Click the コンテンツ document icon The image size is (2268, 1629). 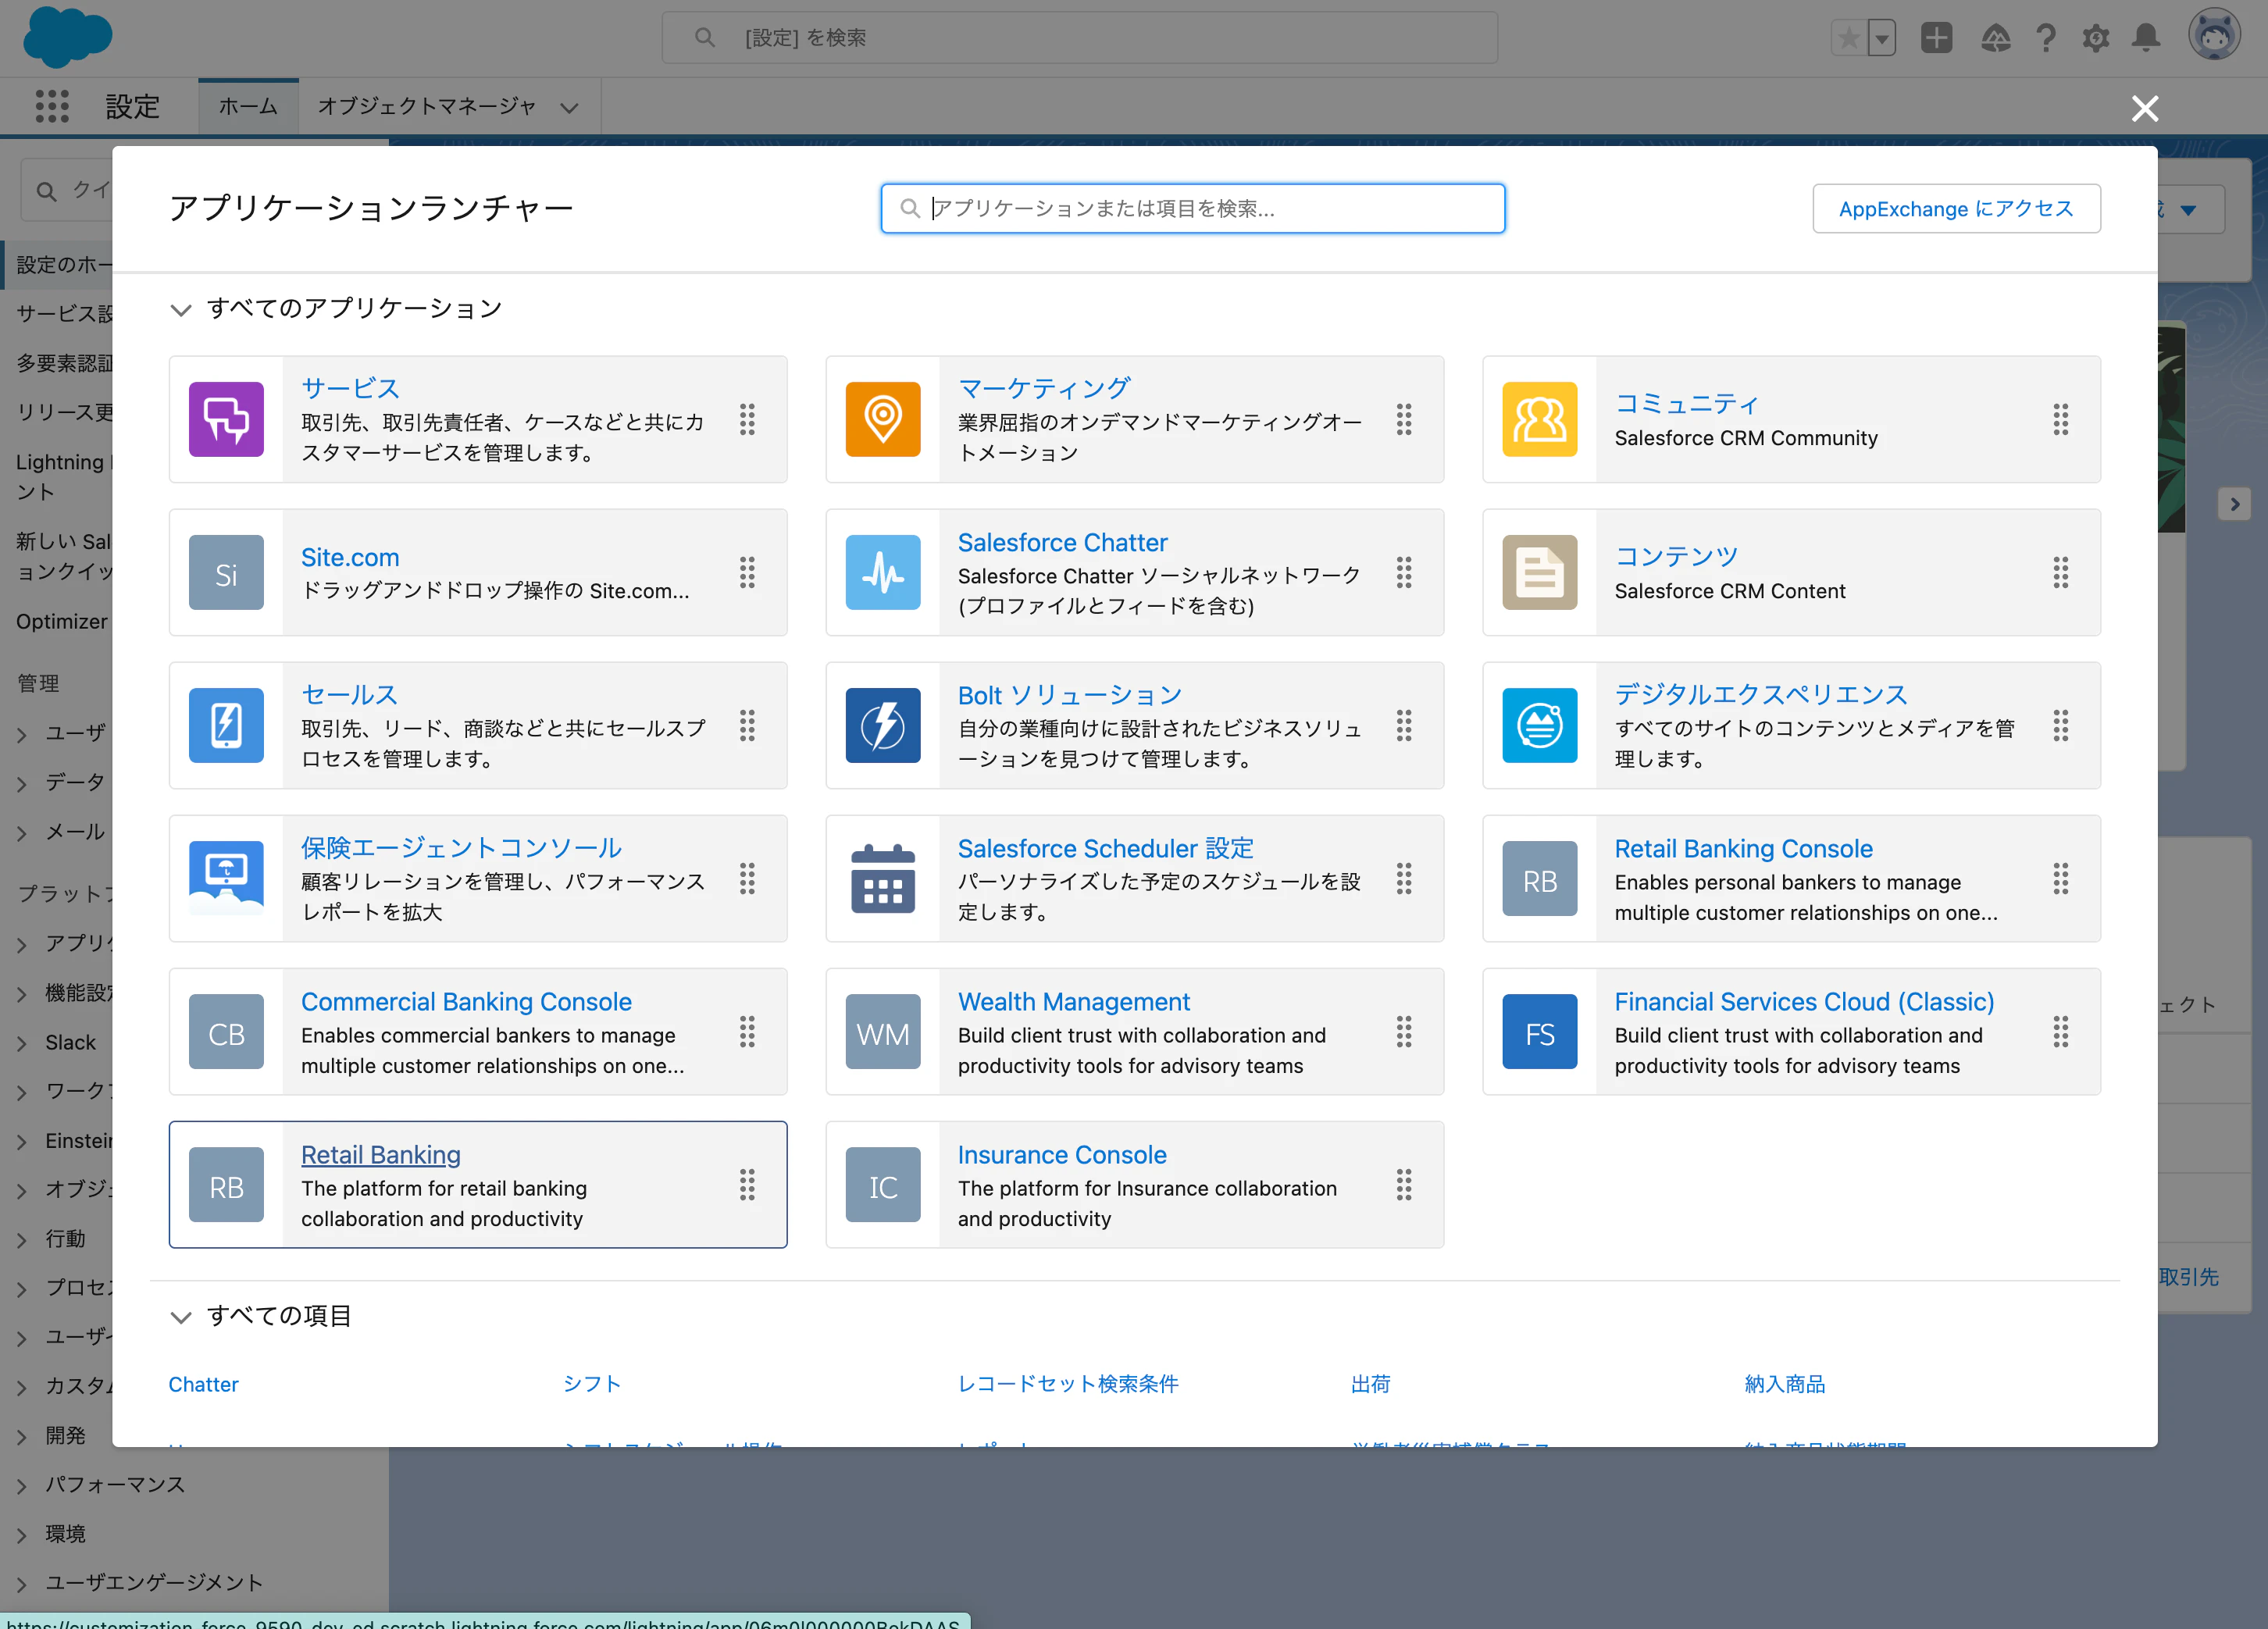1540,572
